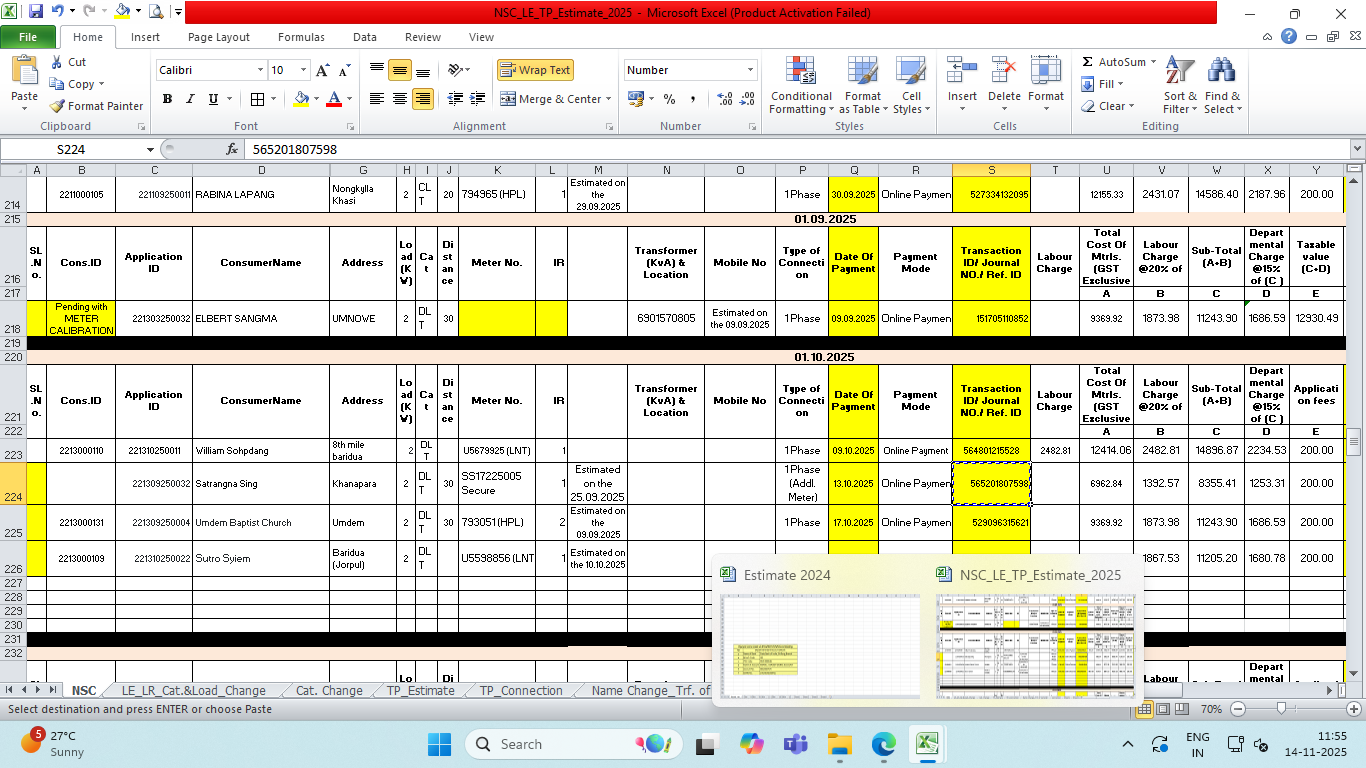
Task: Click the Find & Select binoculars icon
Action: [x=1221, y=71]
